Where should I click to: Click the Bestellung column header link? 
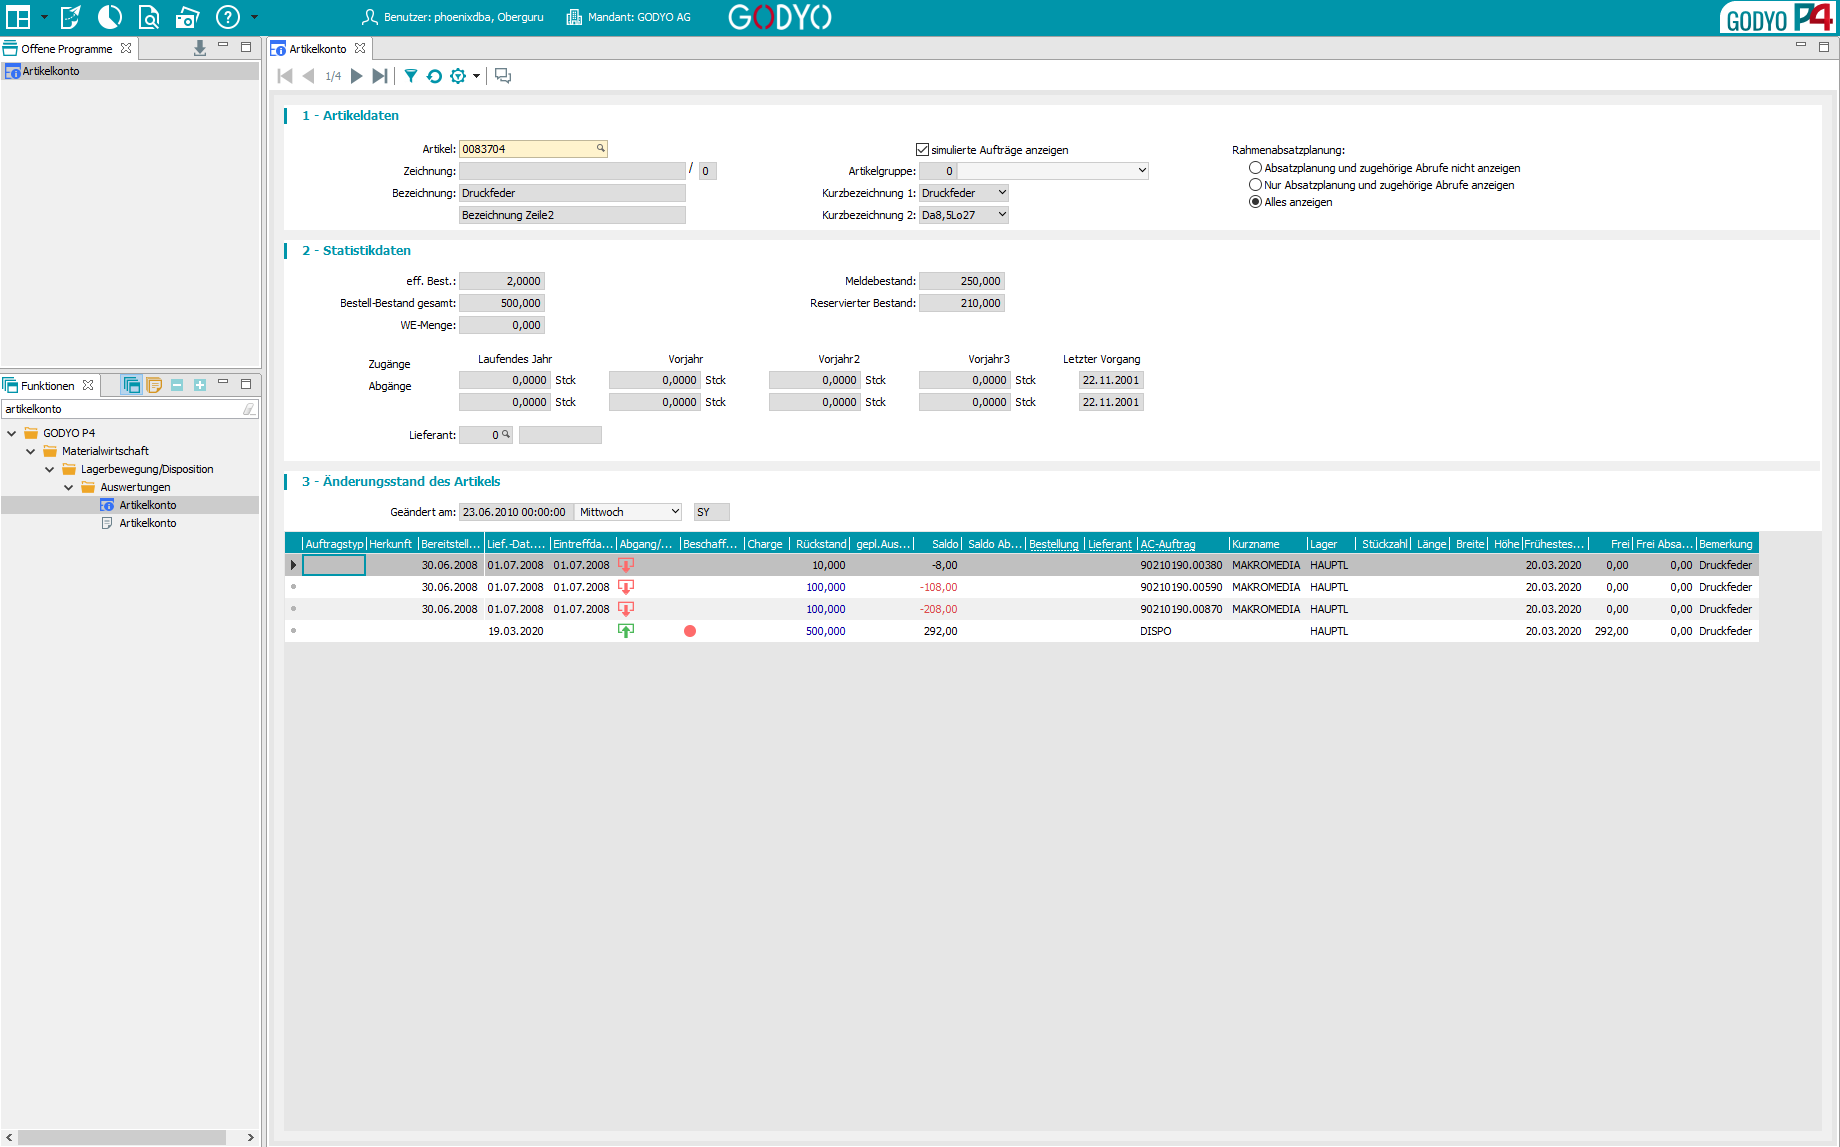[x=1054, y=544]
